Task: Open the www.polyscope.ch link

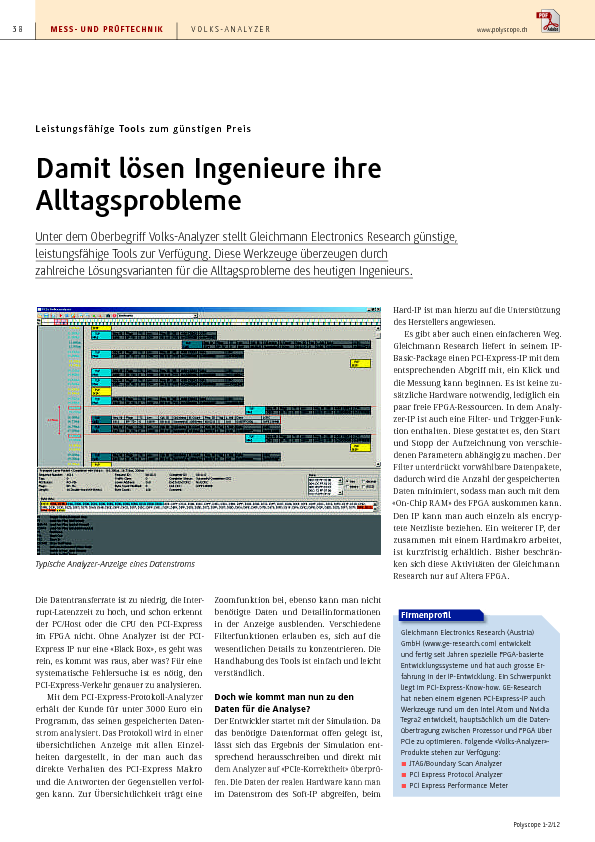Action: coord(502,30)
